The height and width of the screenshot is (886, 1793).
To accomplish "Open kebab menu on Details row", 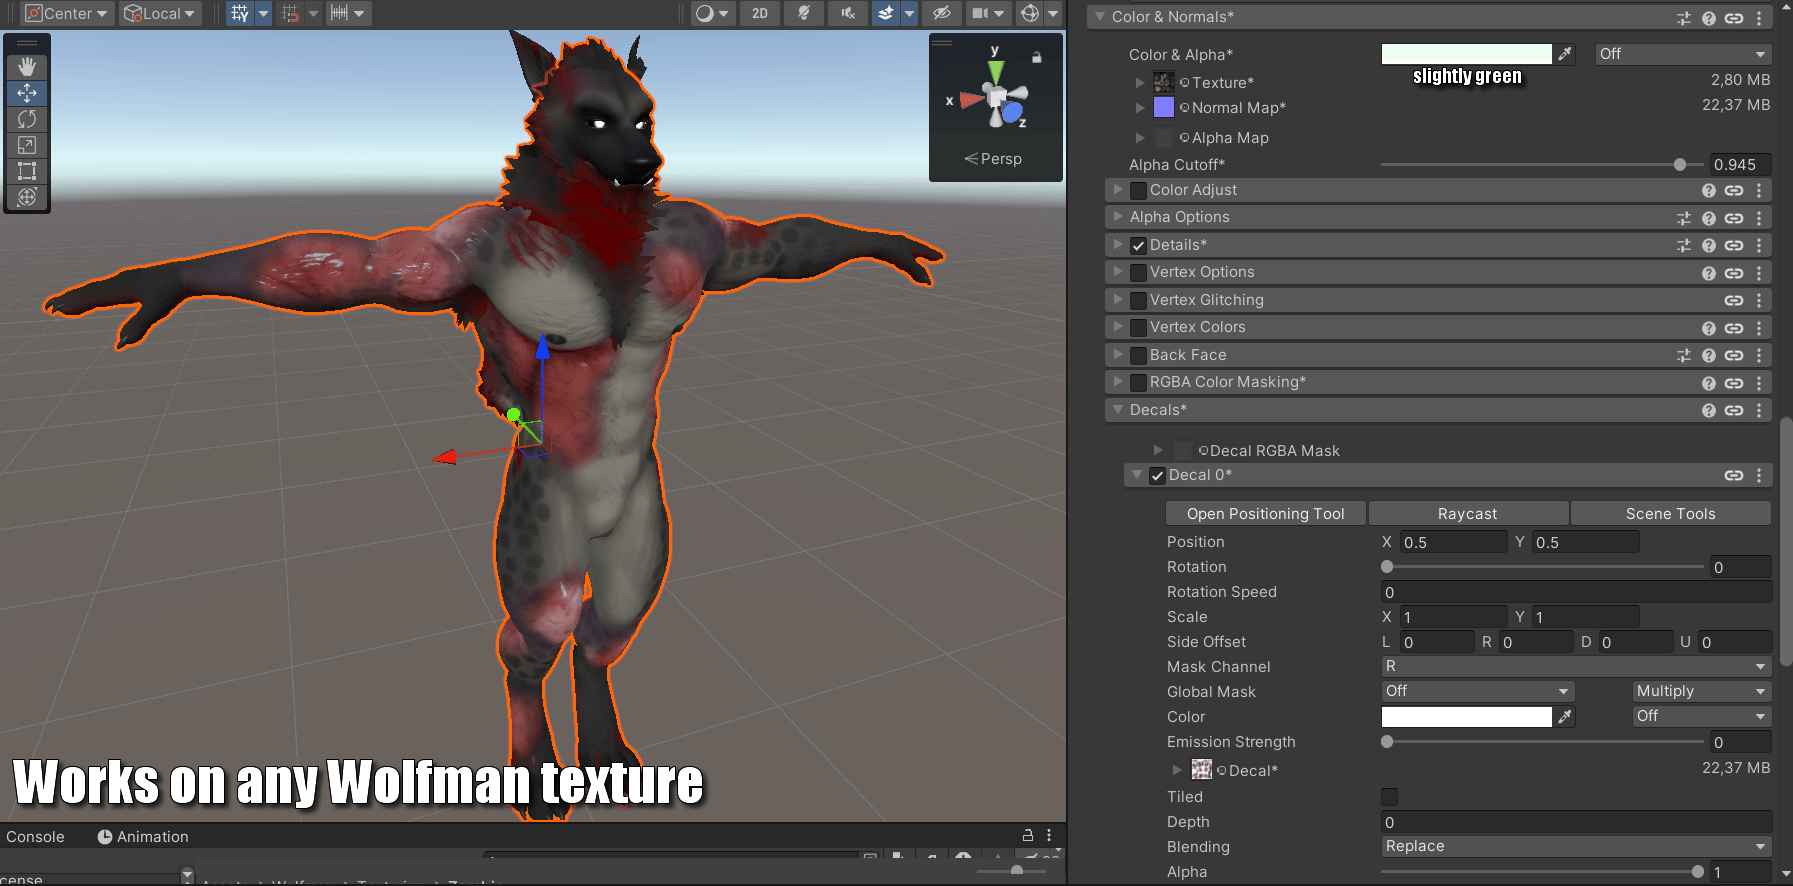I will pos(1759,245).
